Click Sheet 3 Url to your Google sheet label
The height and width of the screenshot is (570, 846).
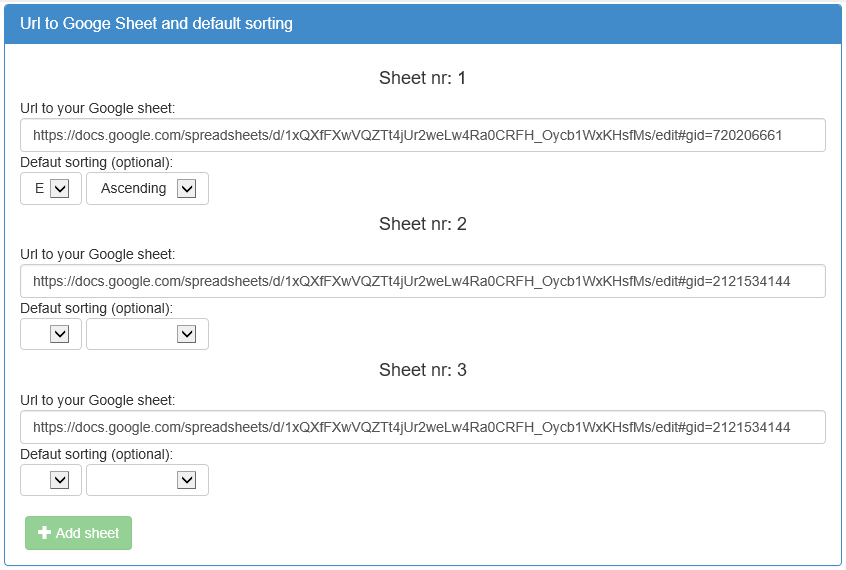tap(97, 400)
